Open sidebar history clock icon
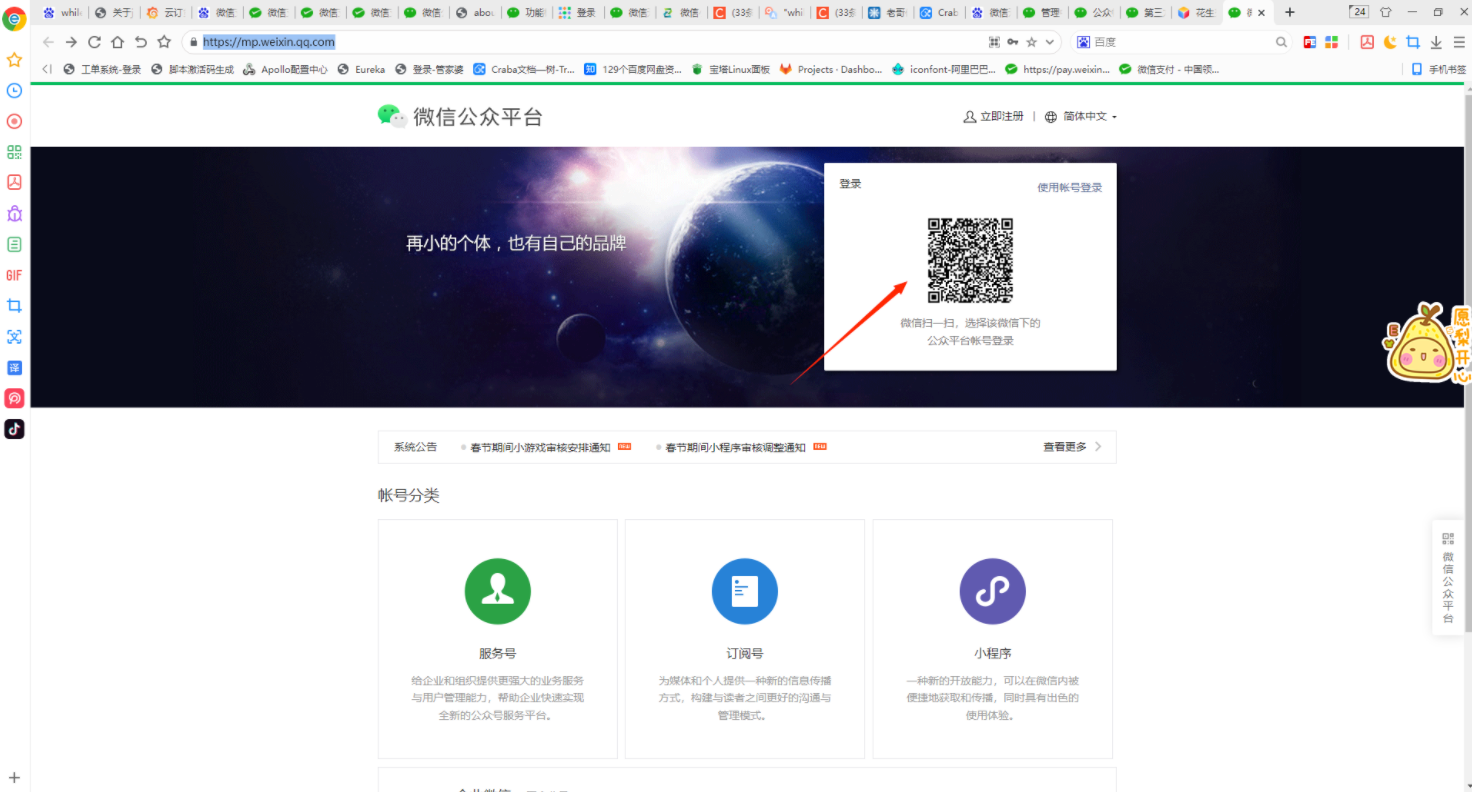Image resolution: width=1472 pixels, height=792 pixels. 14,90
